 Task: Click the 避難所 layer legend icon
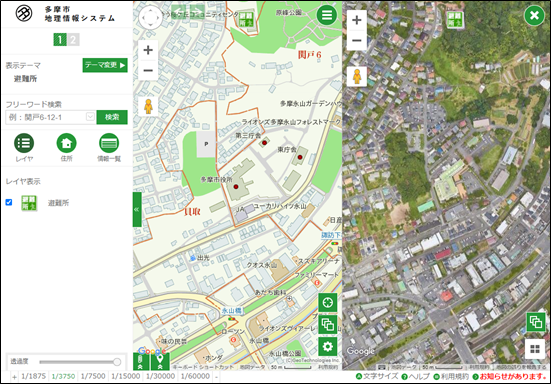(29, 203)
